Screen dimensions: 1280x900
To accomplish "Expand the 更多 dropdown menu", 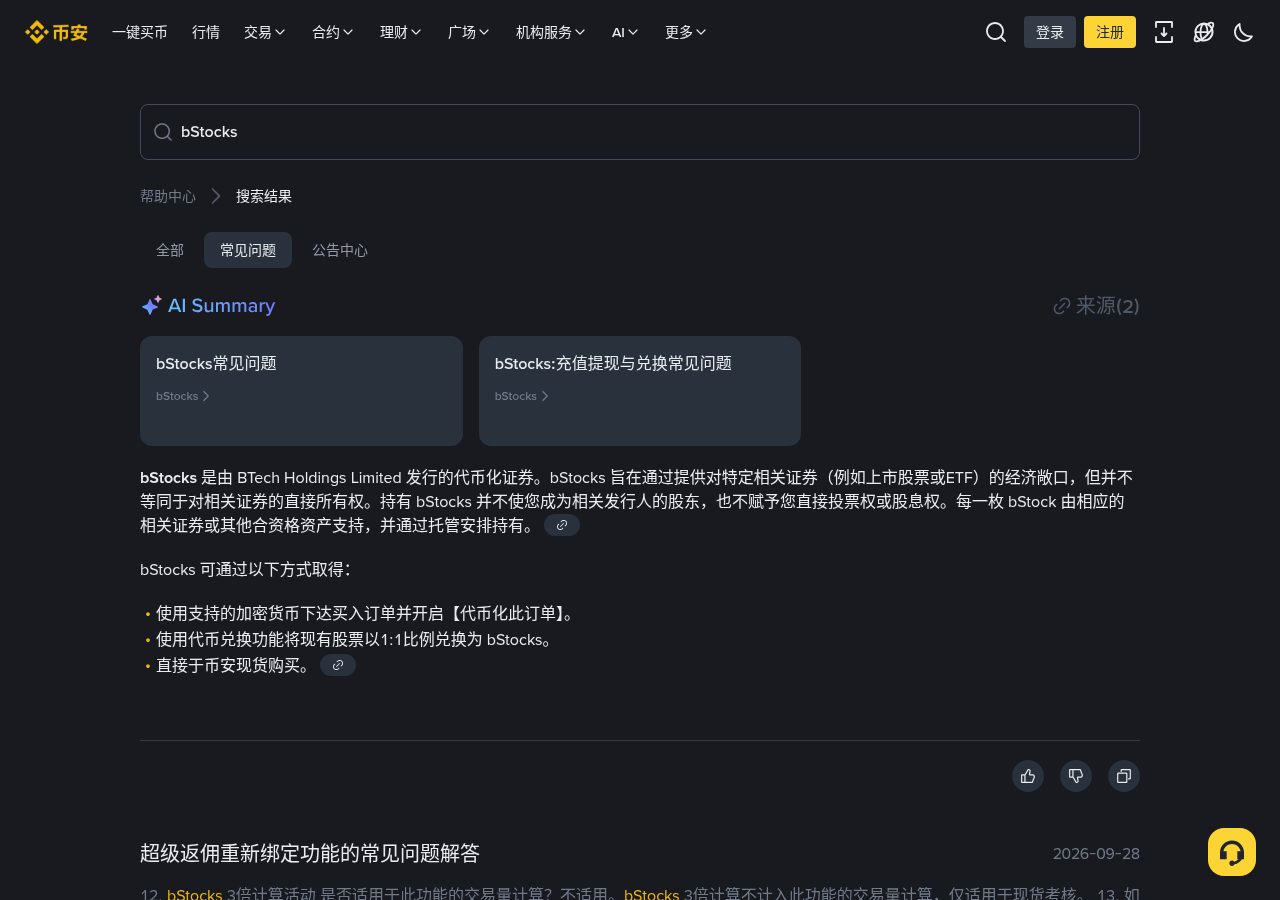I will 686,32.
